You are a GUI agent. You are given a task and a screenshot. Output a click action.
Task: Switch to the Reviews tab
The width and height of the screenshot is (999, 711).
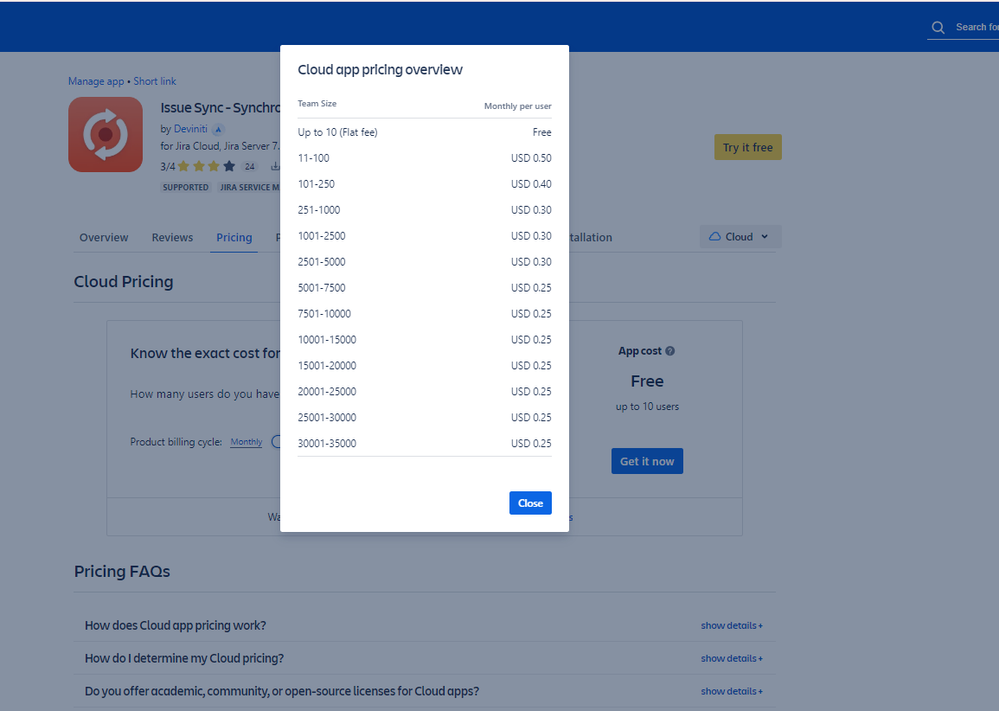click(x=172, y=237)
